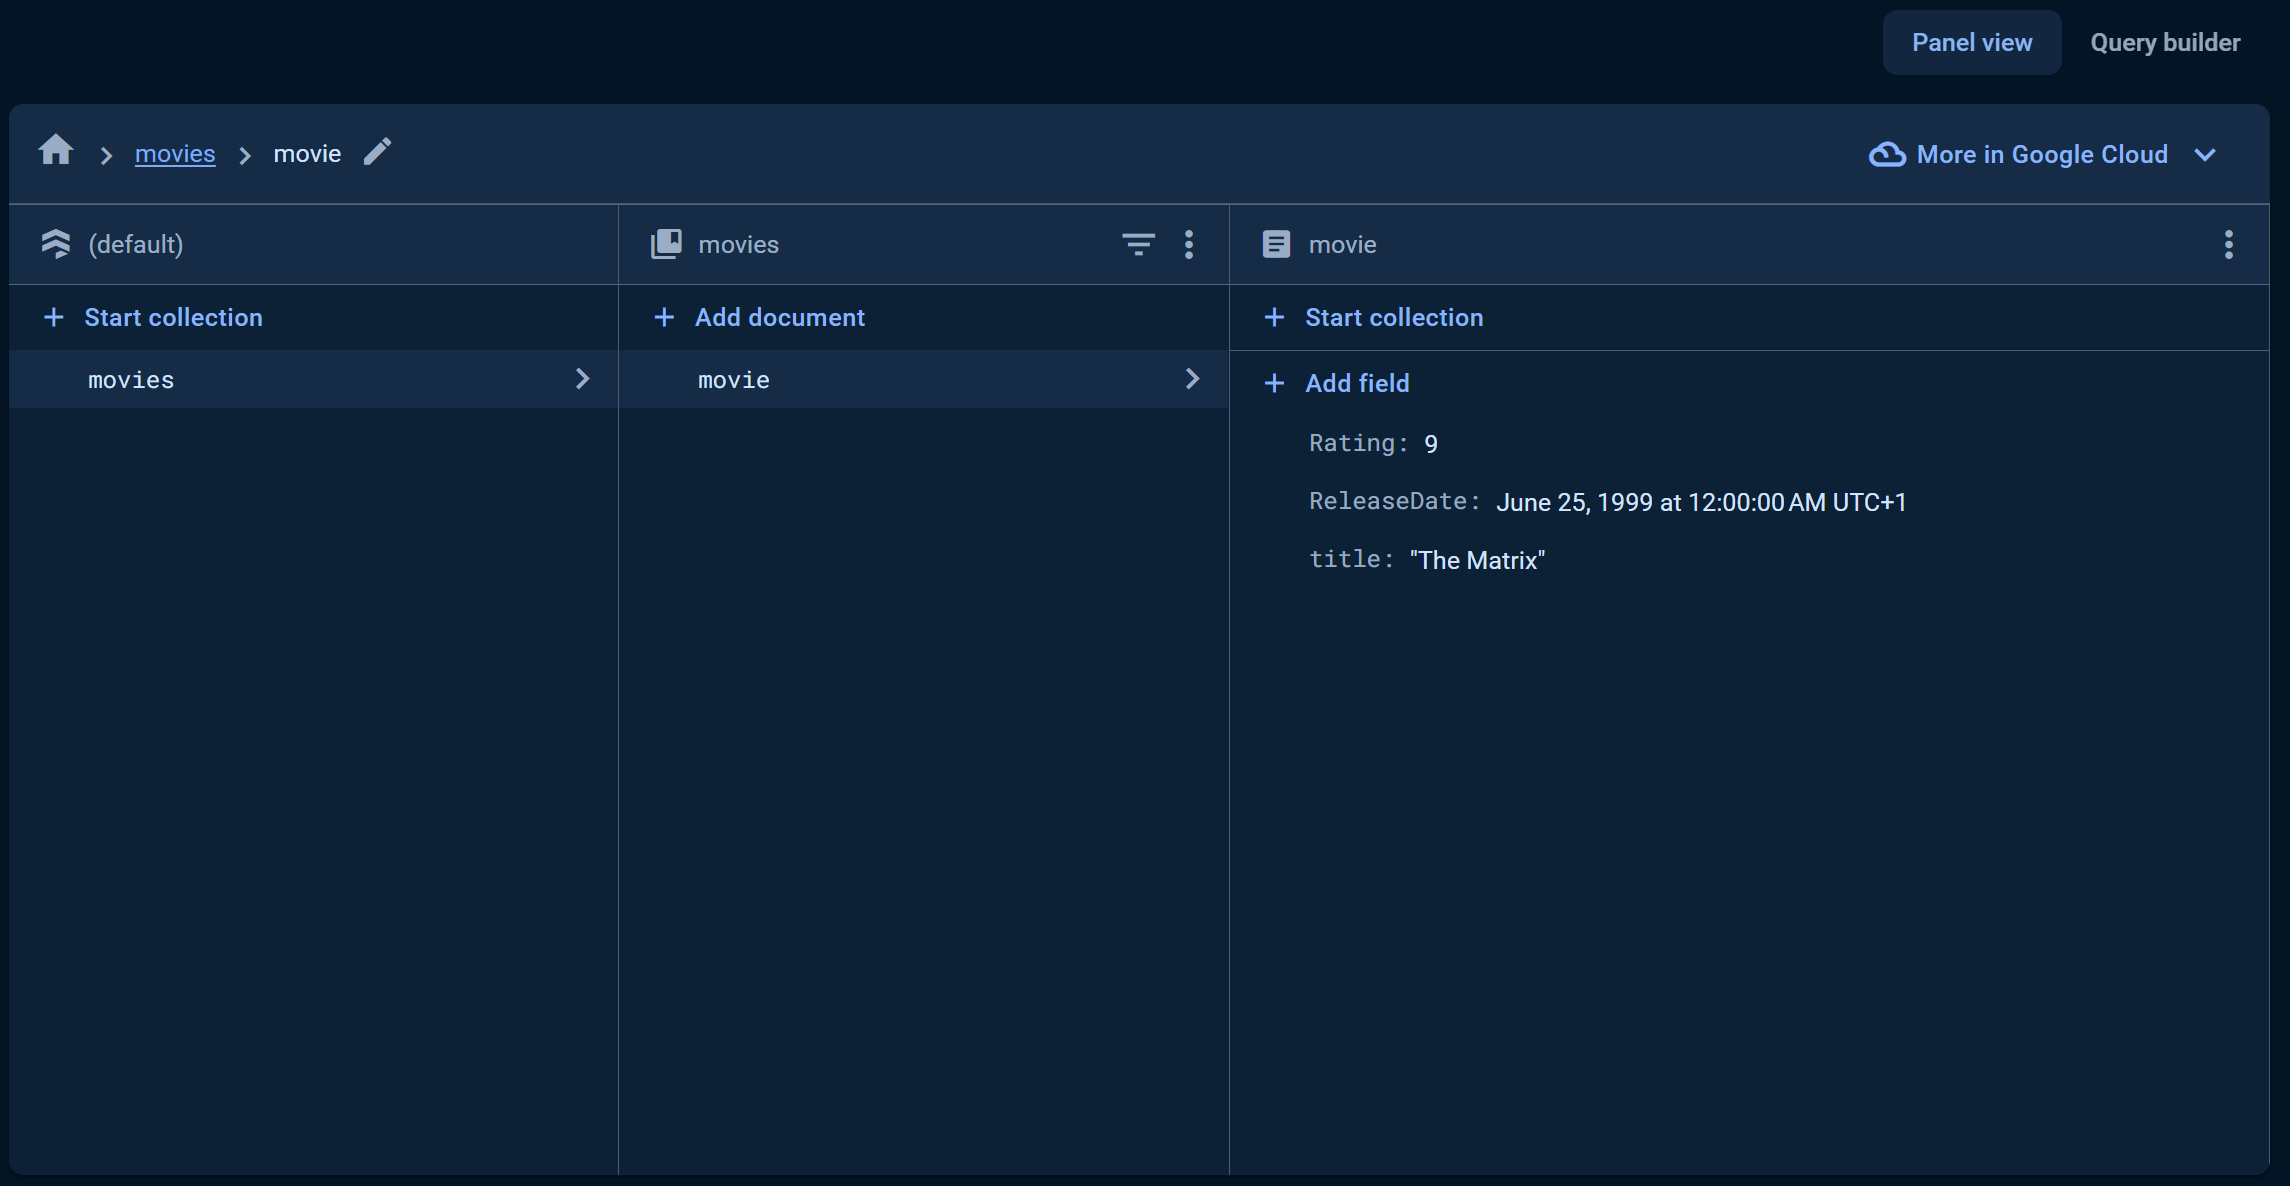This screenshot has height=1186, width=2290.
Task: Click the home icon in breadcrumb
Action: [56, 151]
